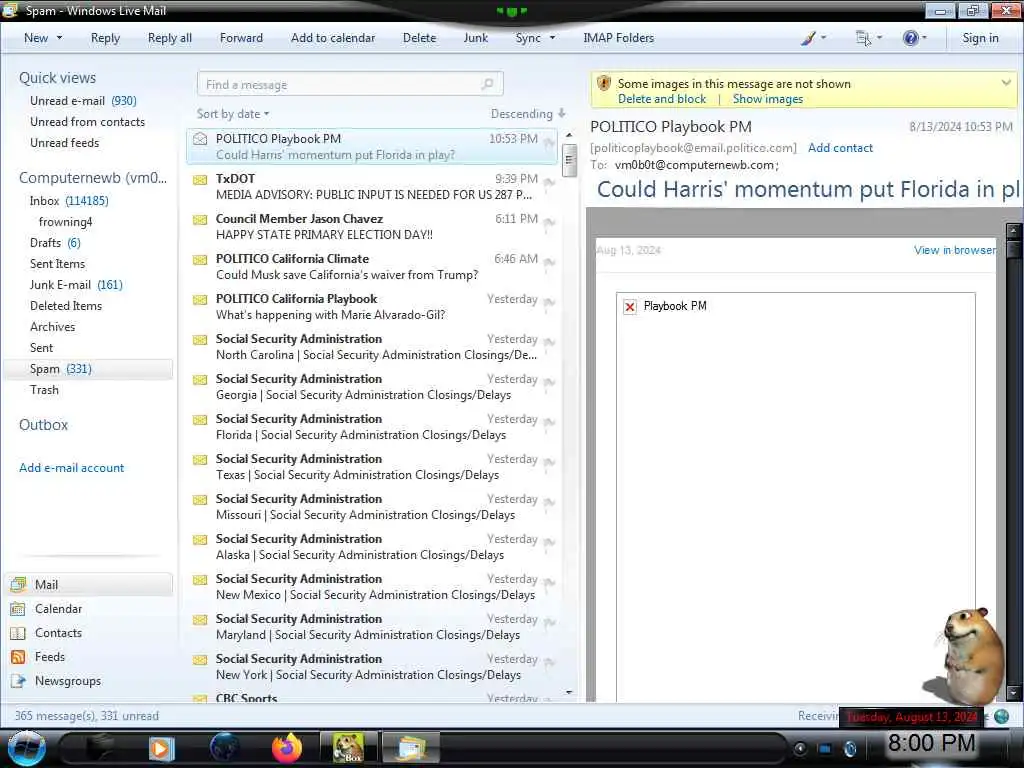Click the envelope icon of TxDOT message
The width and height of the screenshot is (1024, 768).
(x=200, y=179)
